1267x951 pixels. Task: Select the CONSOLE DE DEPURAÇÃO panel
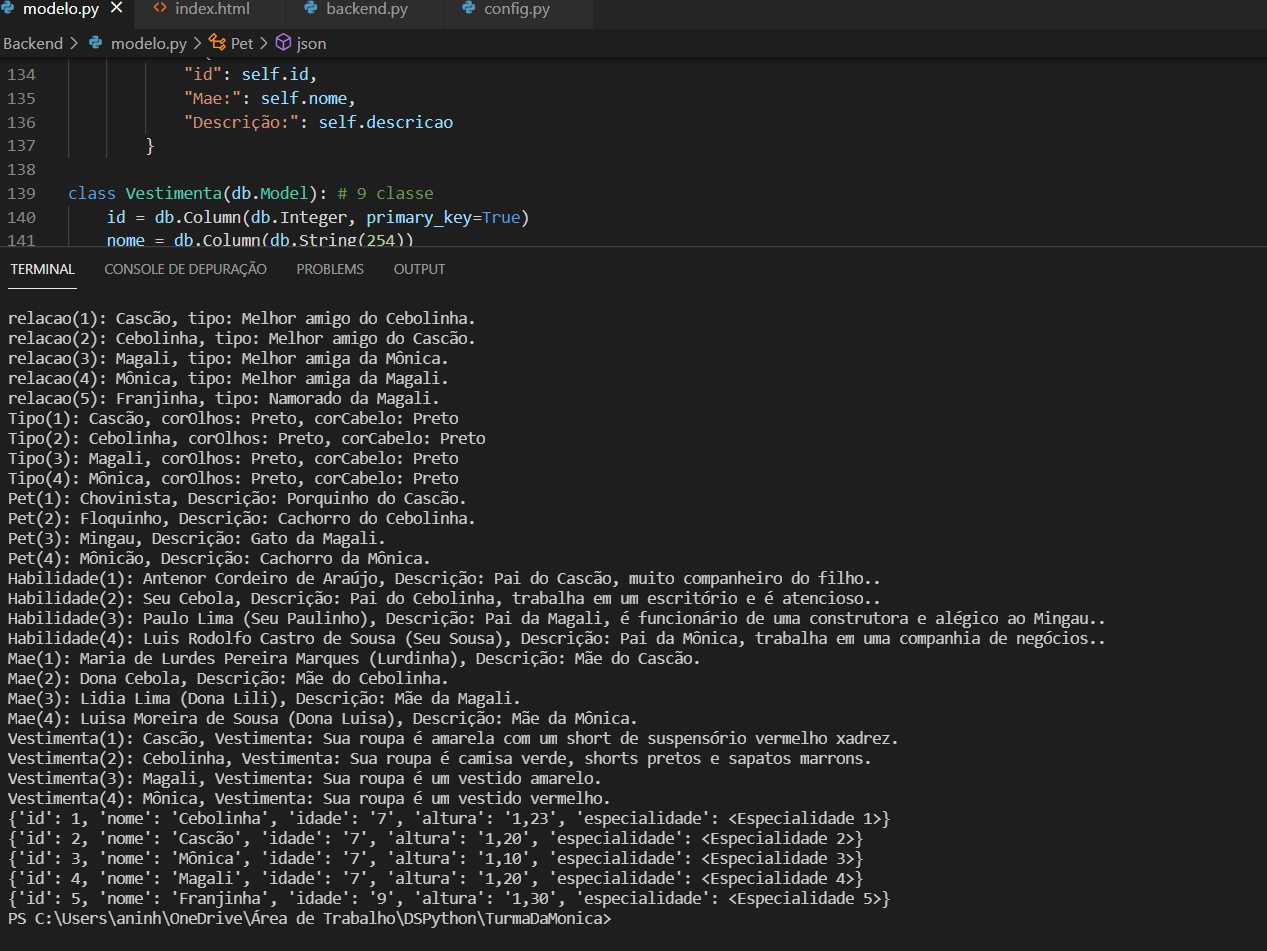click(x=185, y=268)
